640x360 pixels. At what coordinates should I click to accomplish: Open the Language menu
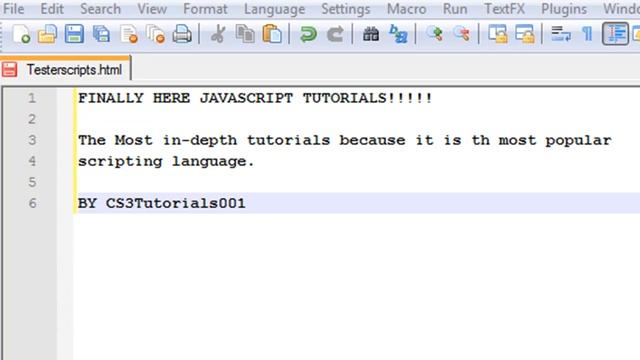click(274, 9)
